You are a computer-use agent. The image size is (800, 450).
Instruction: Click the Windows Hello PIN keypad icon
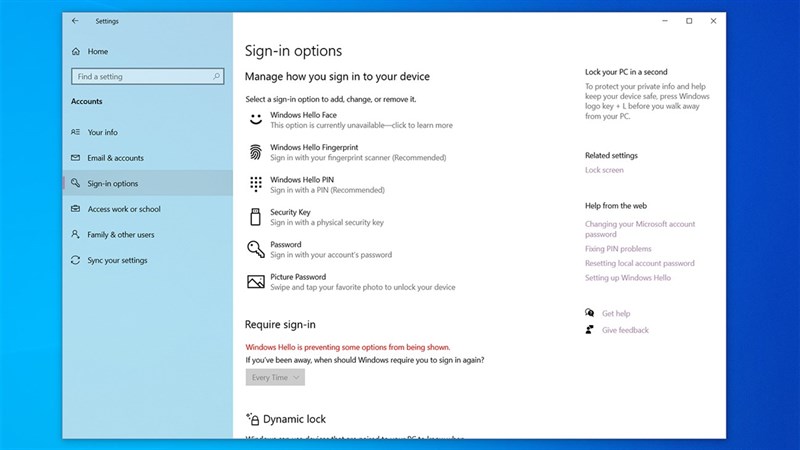tap(255, 184)
